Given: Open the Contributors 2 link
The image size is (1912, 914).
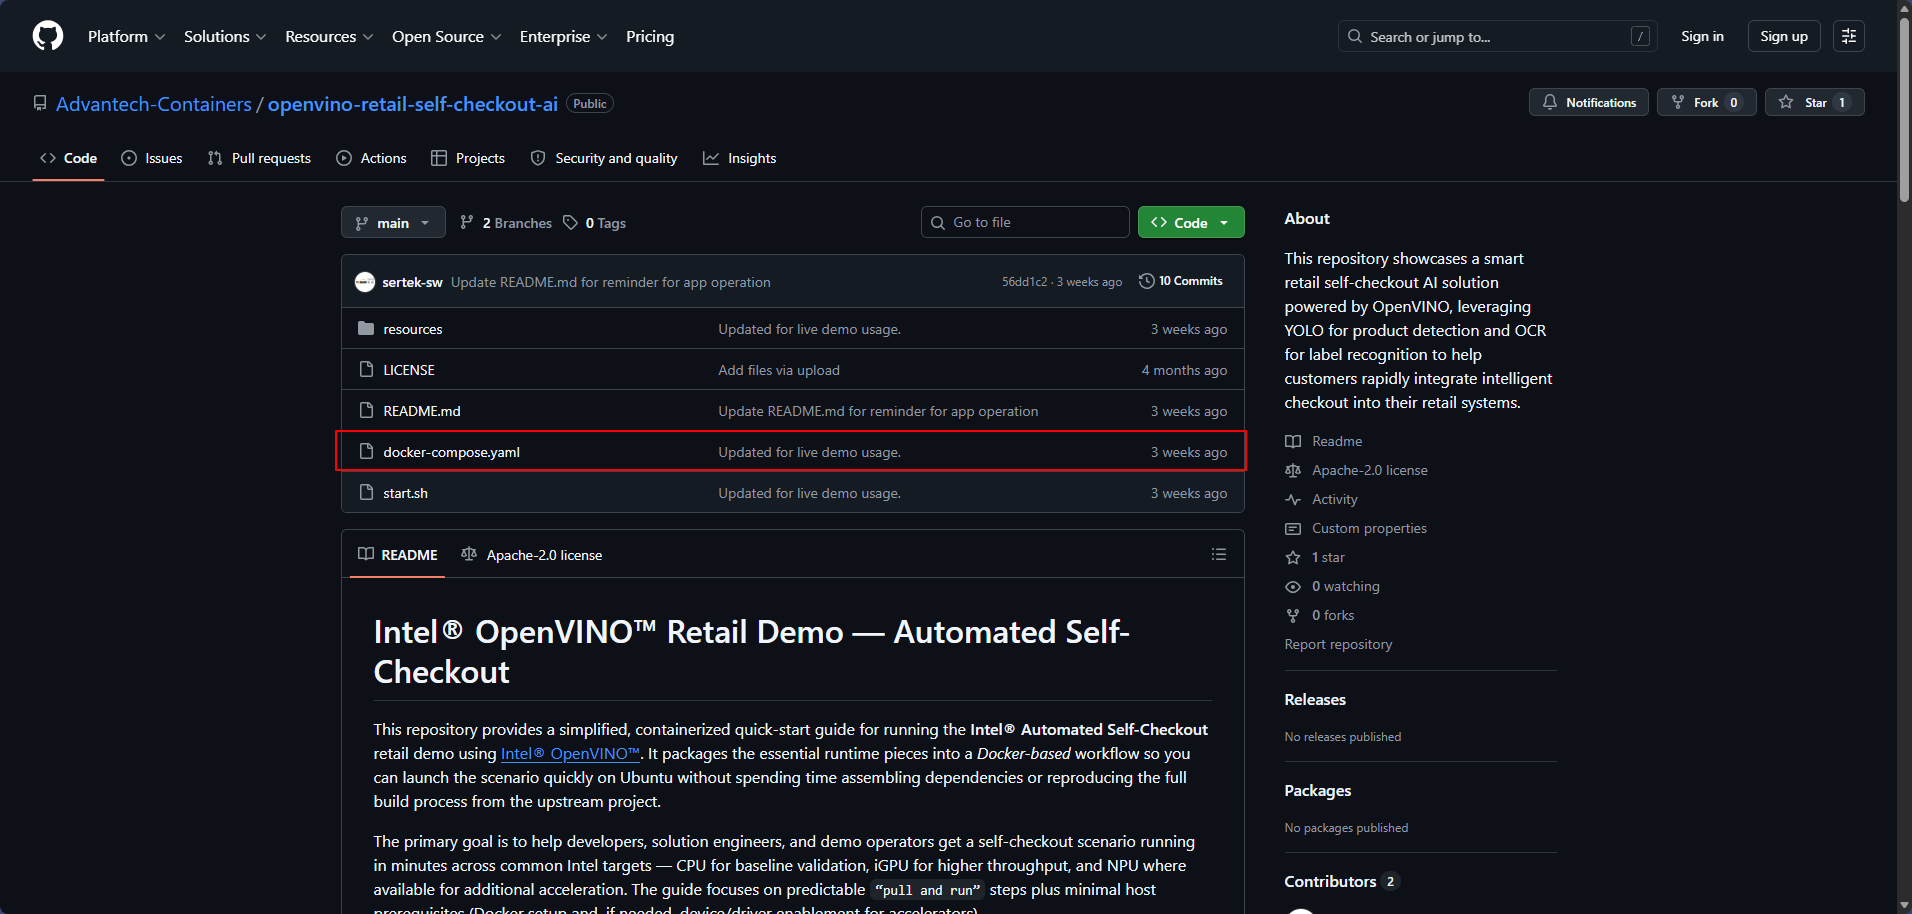Looking at the screenshot, I should click(x=1342, y=881).
